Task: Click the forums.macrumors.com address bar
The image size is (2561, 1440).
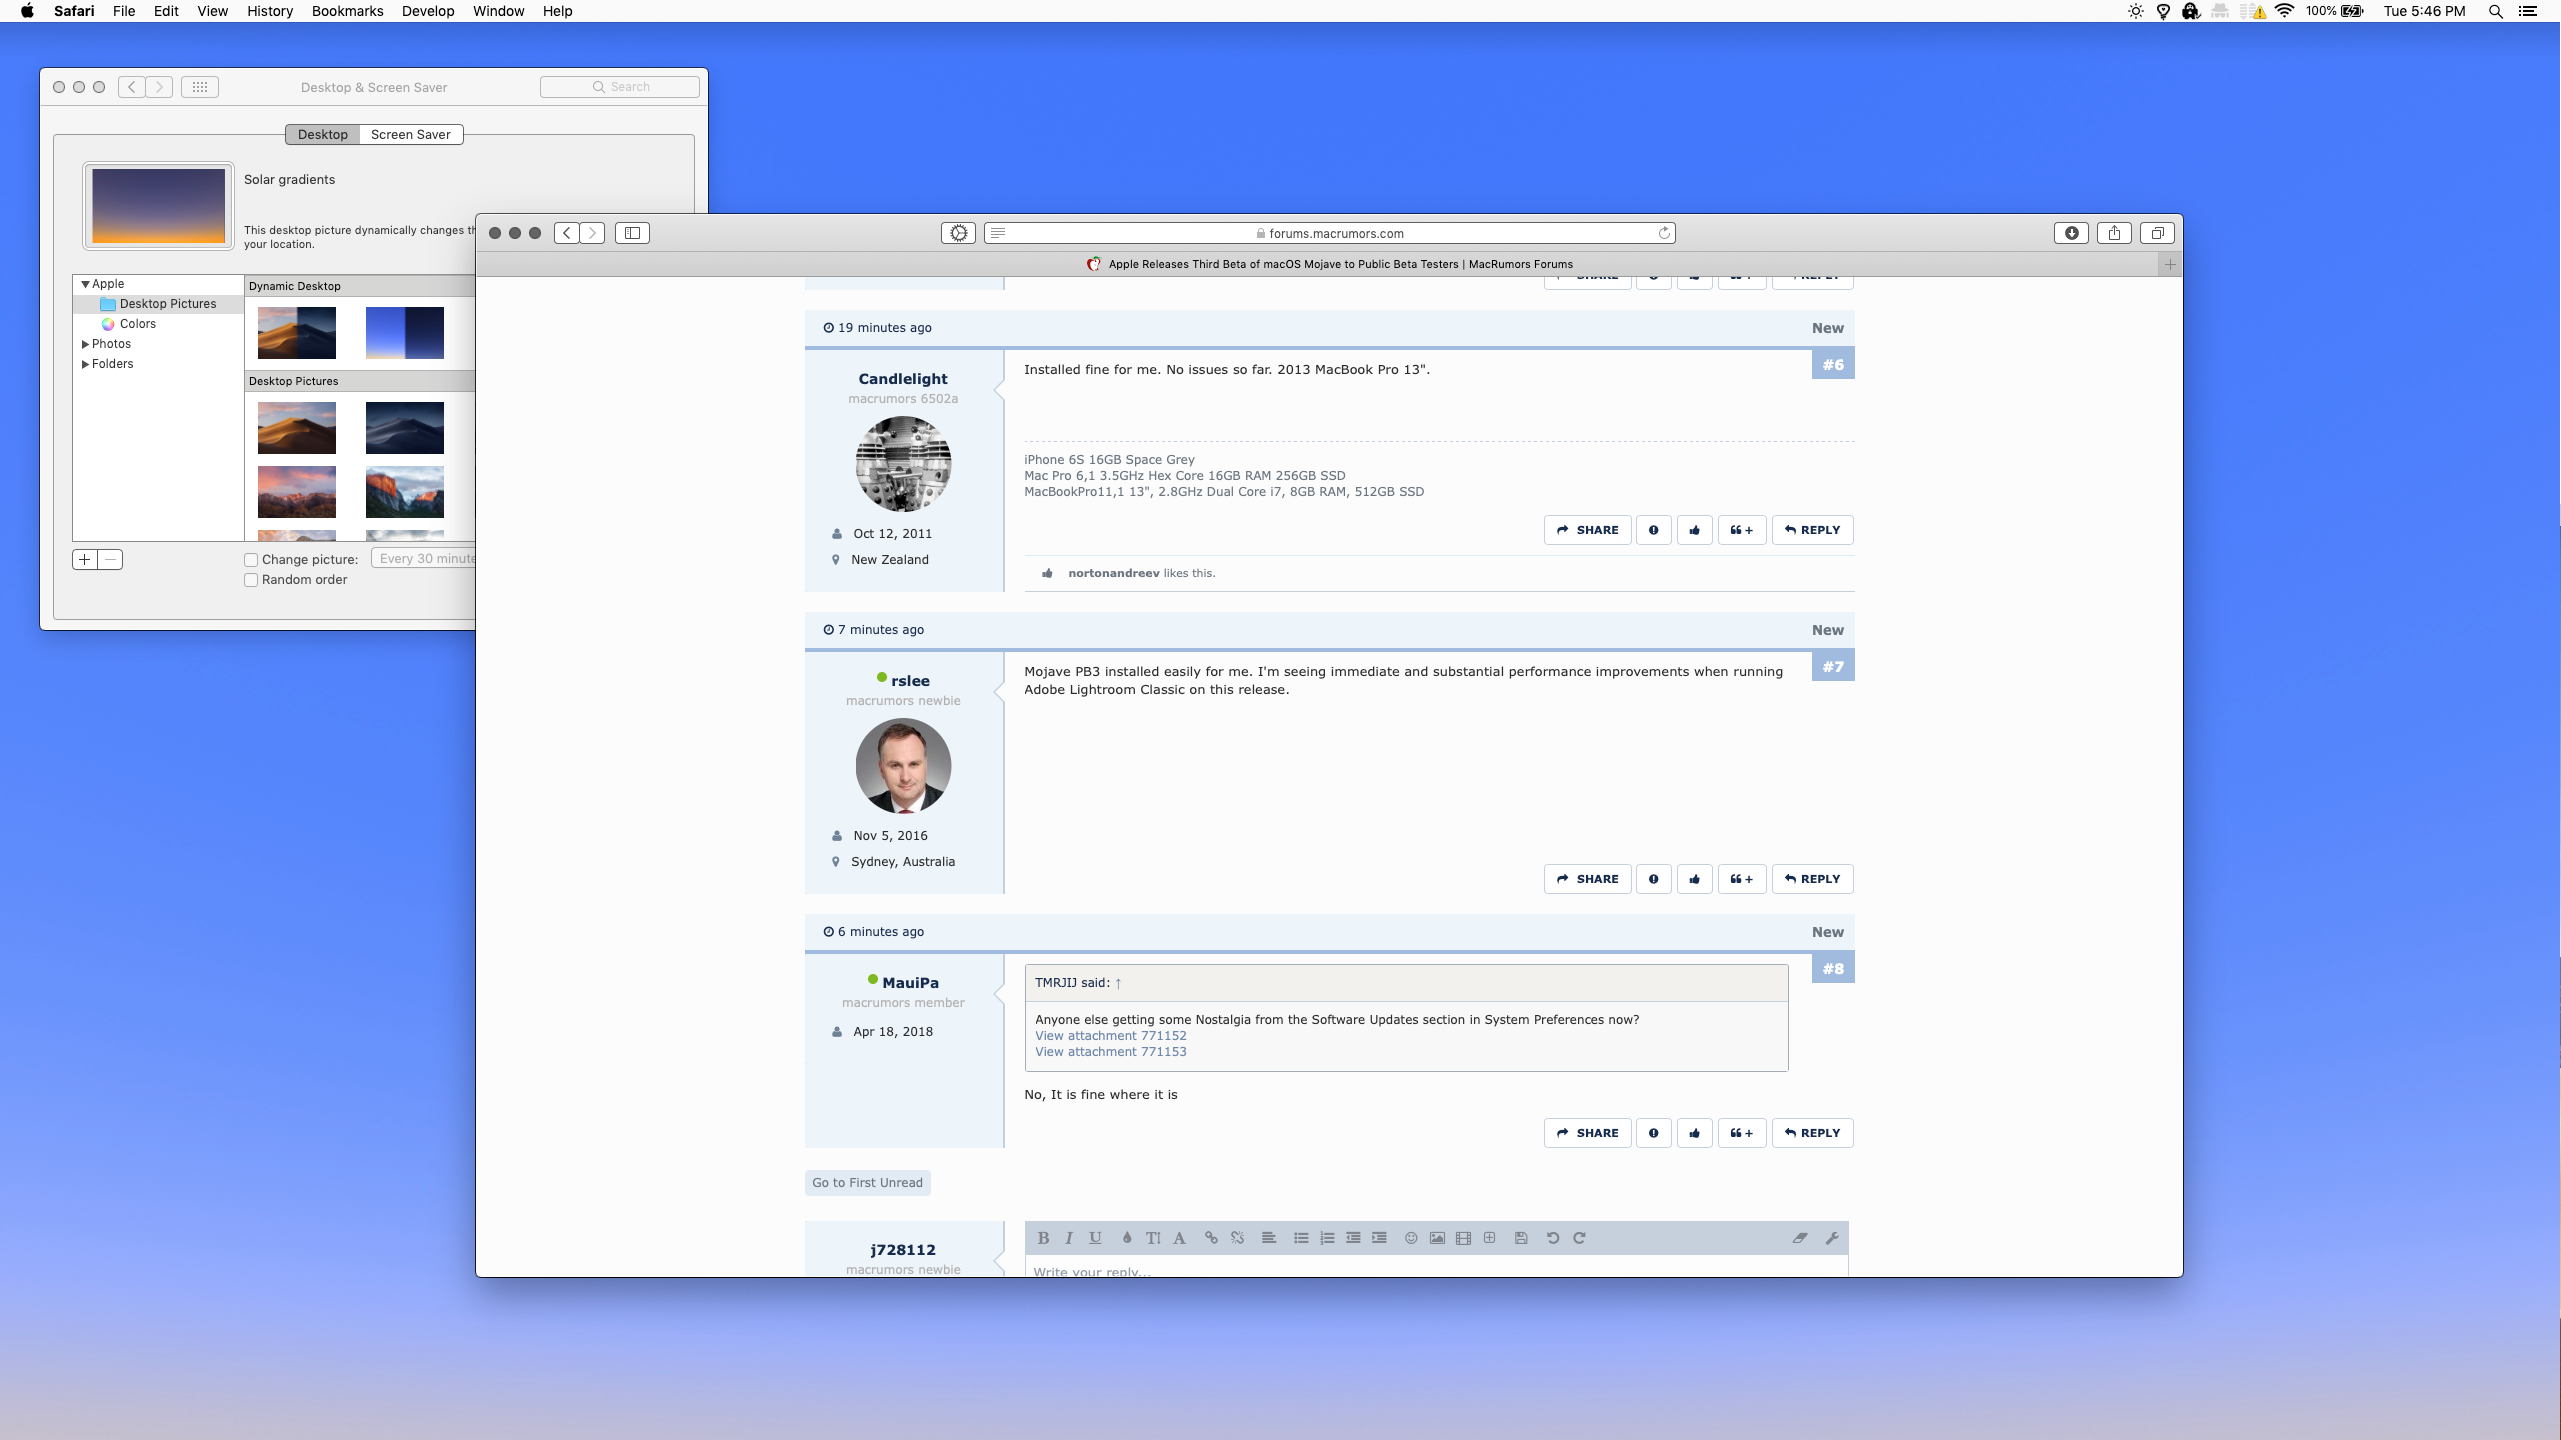Action: coord(1329,233)
